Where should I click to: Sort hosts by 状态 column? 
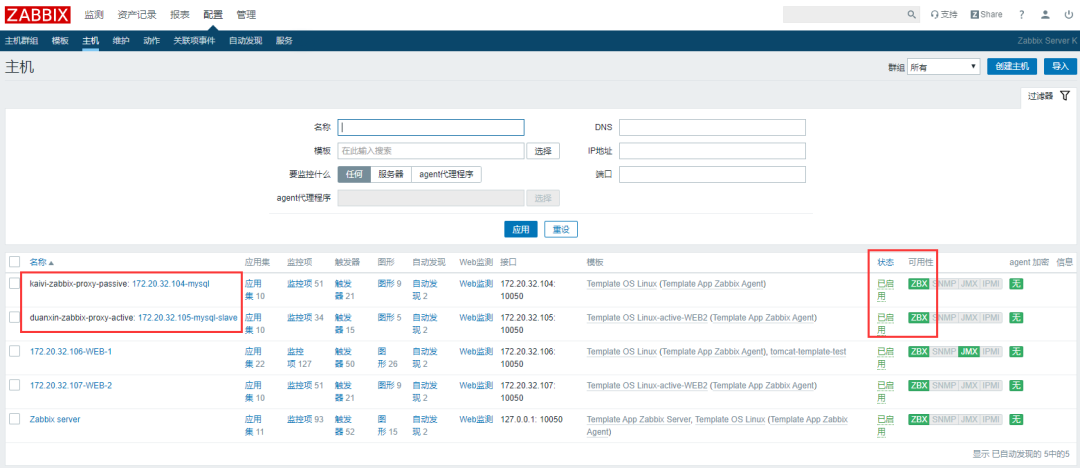point(886,262)
